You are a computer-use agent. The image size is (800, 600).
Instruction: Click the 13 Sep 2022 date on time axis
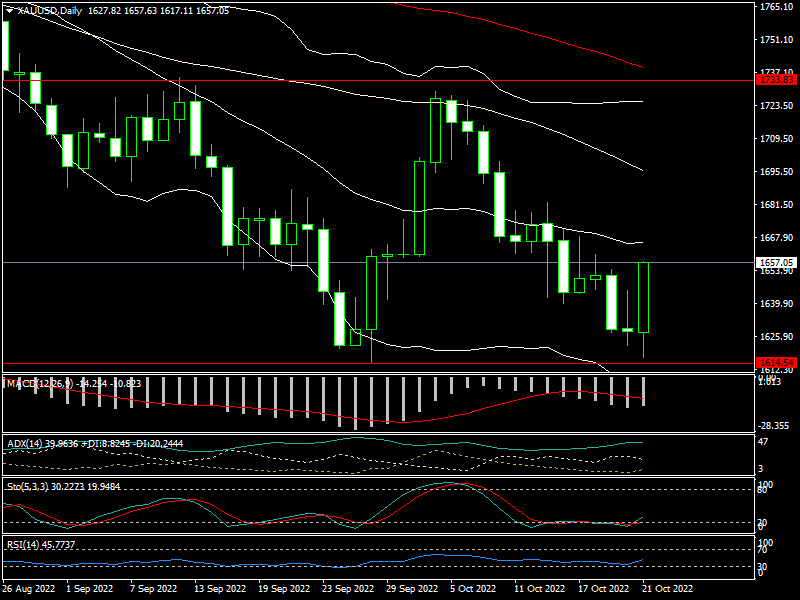[x=214, y=589]
